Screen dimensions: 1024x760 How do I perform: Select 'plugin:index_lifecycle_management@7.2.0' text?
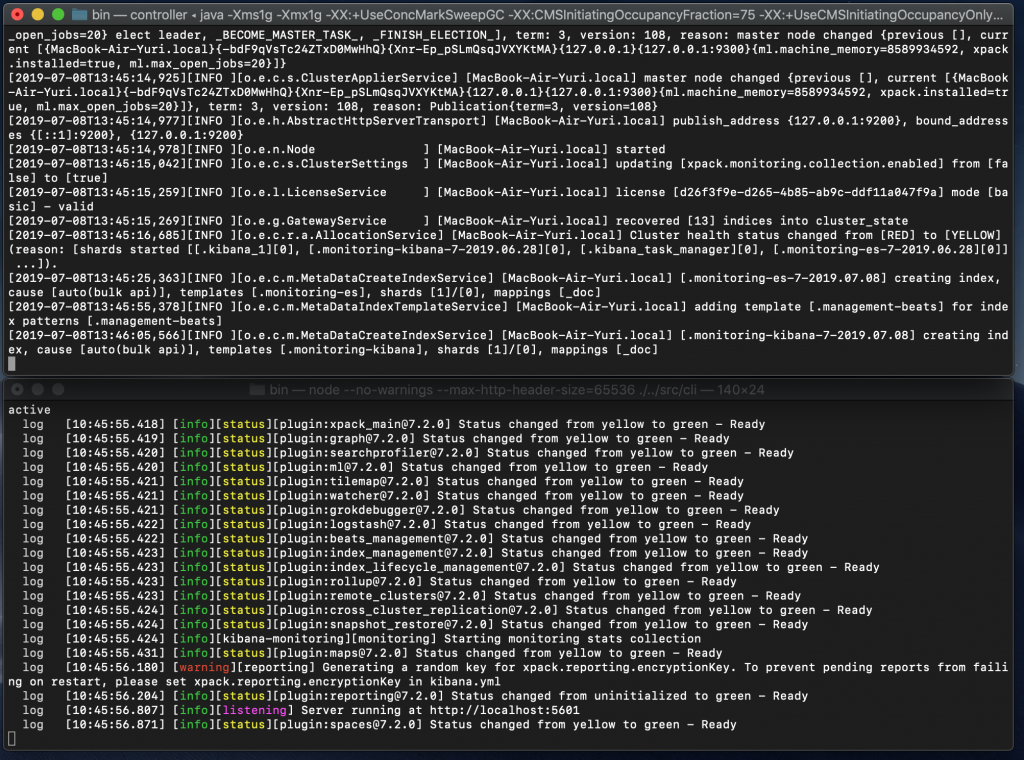click(x=423, y=567)
